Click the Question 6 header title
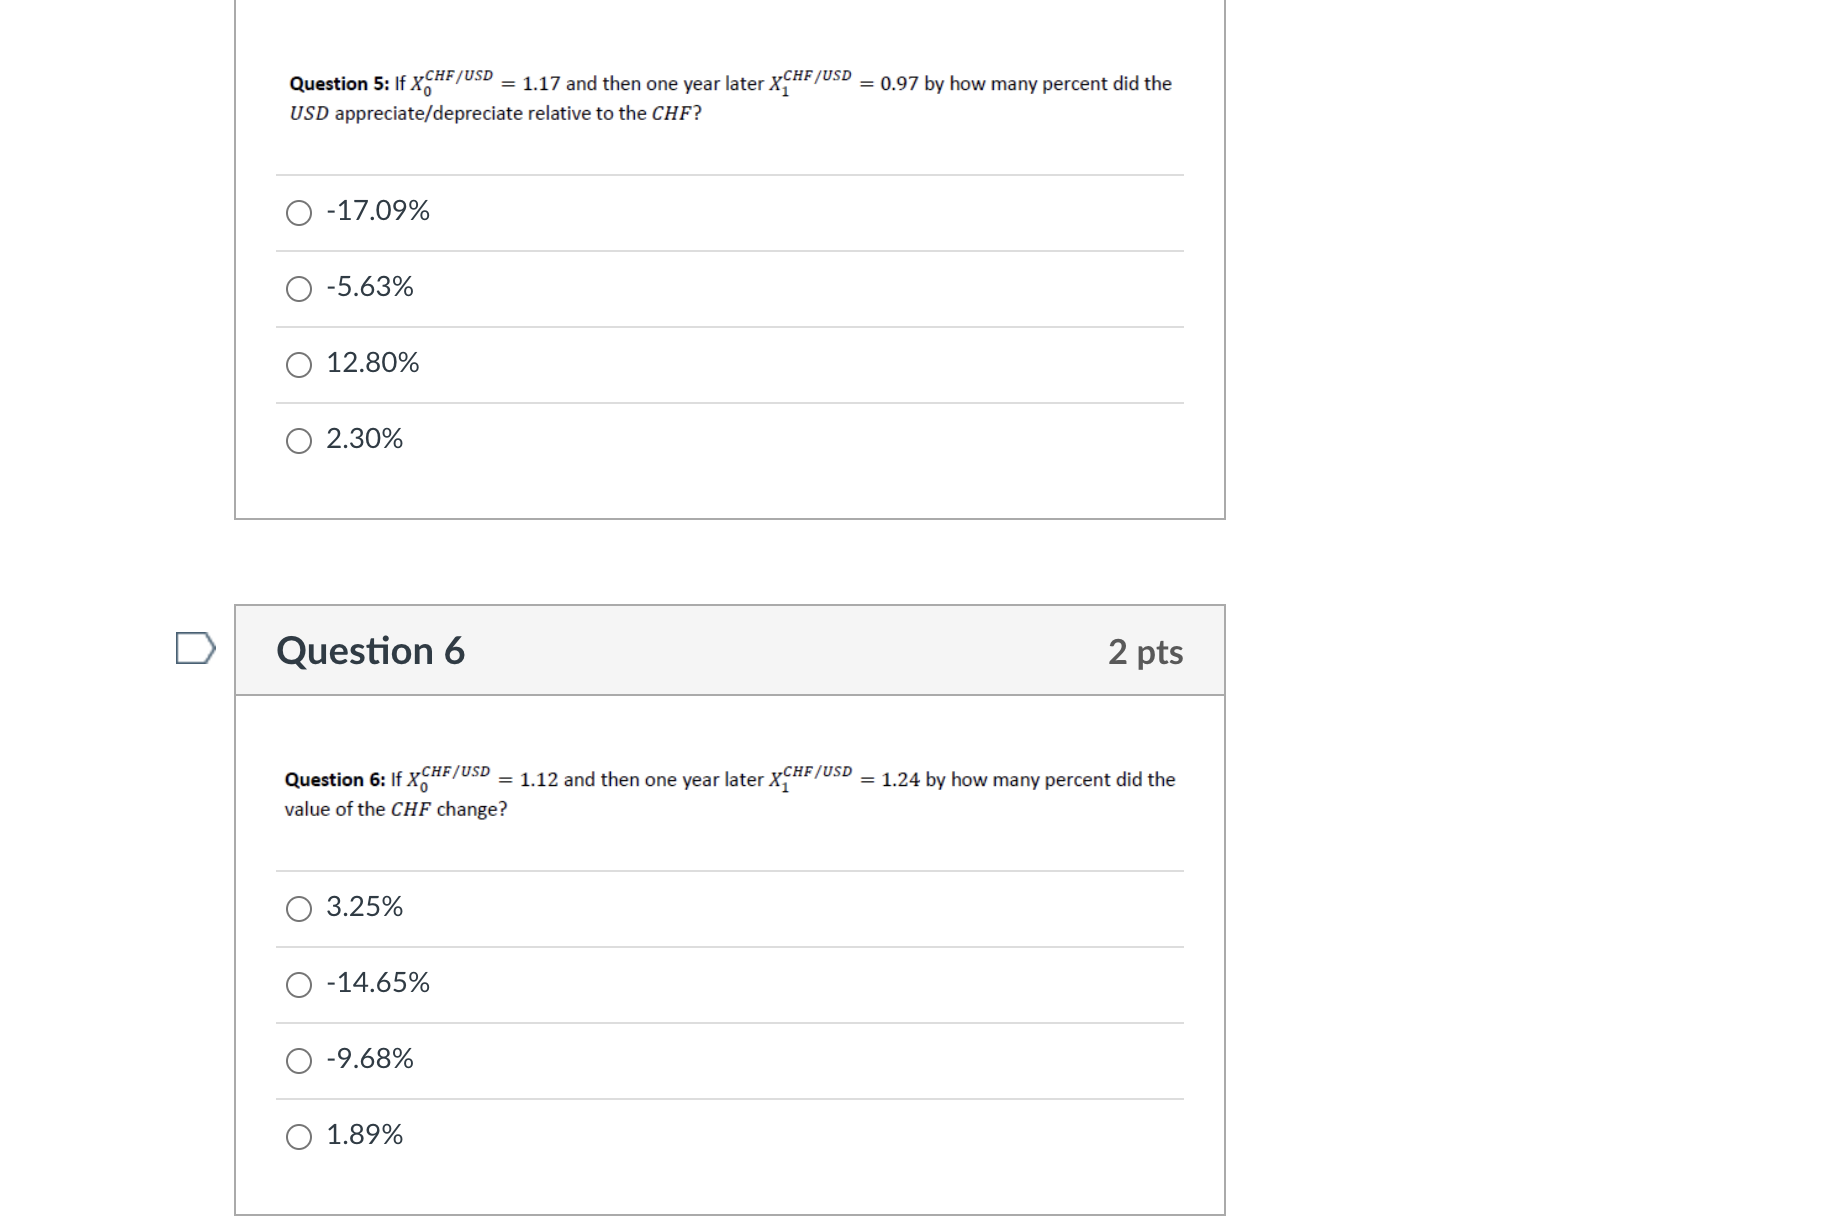 372,651
